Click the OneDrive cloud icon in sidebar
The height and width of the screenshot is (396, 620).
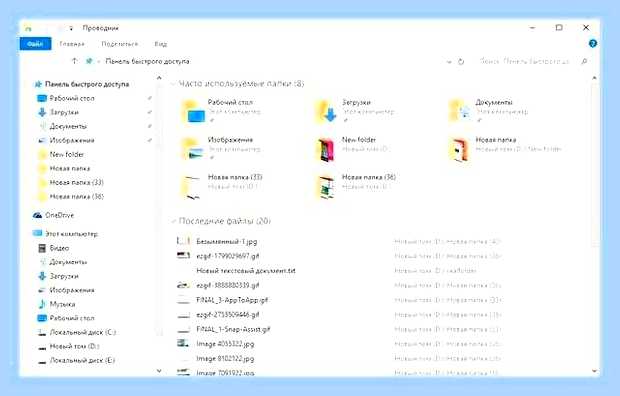(38, 215)
